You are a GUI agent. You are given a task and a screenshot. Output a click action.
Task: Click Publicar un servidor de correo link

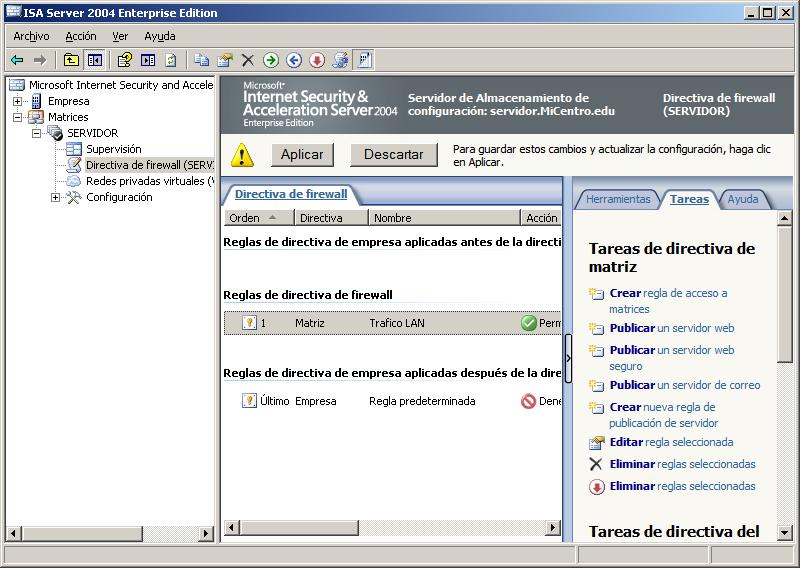pyautogui.click(x=684, y=385)
